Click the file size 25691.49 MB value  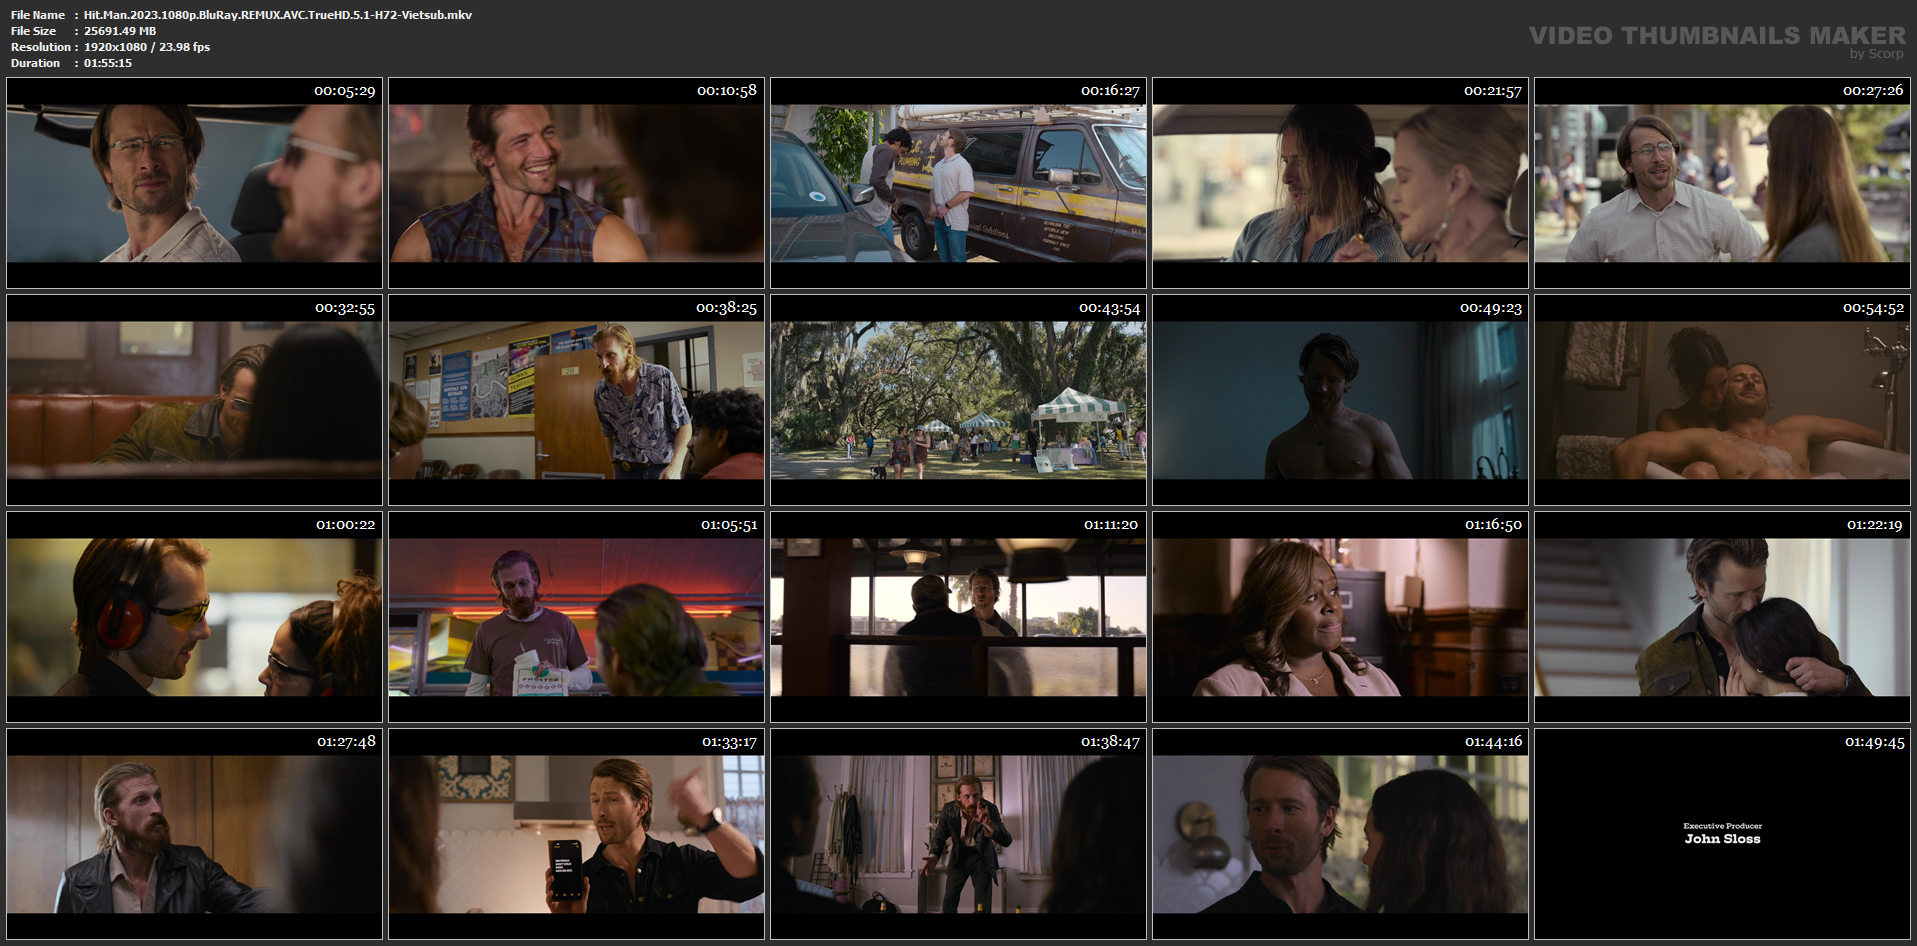(120, 31)
